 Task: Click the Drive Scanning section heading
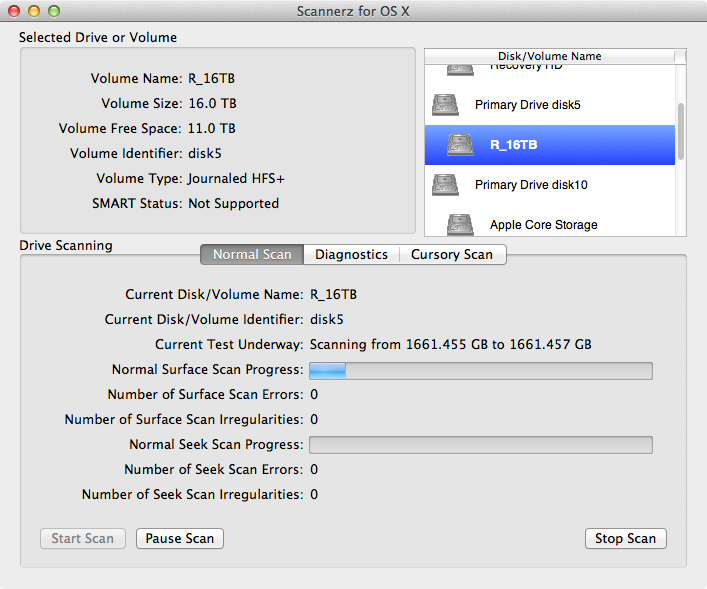(66, 246)
